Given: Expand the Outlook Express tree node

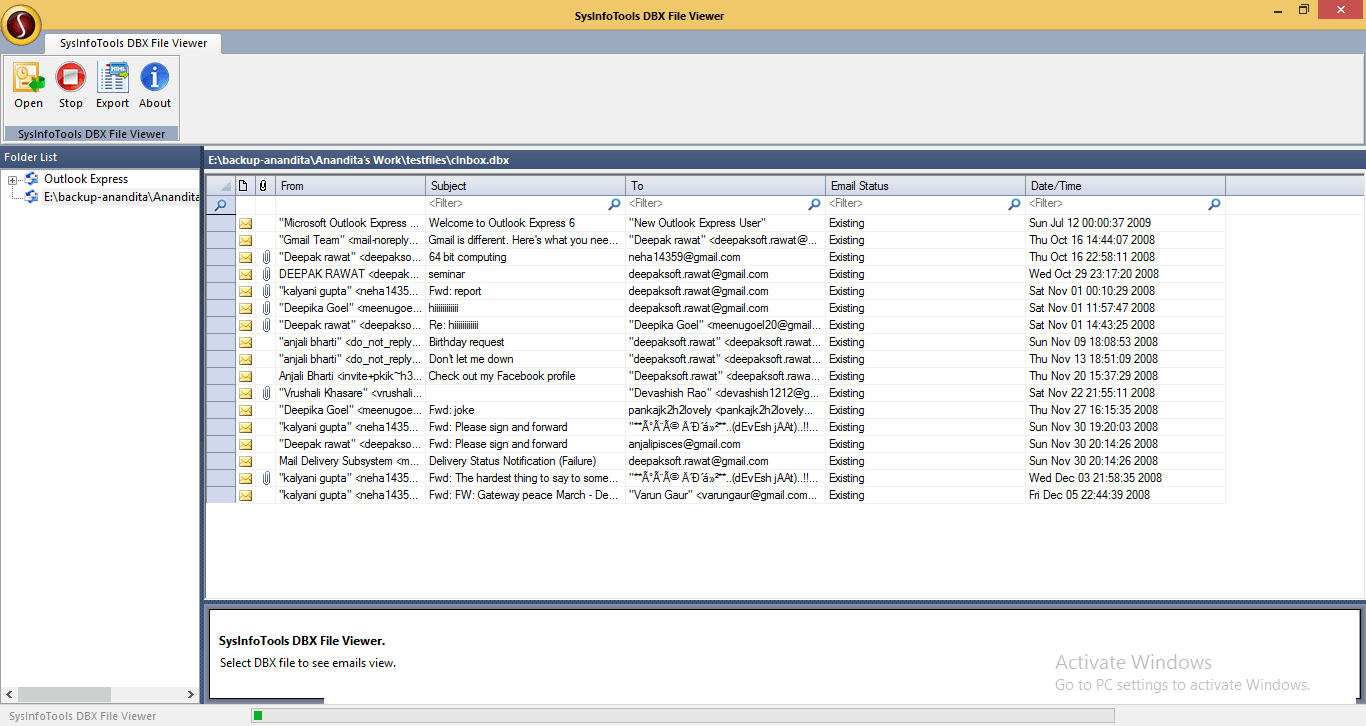Looking at the screenshot, I should [x=13, y=180].
